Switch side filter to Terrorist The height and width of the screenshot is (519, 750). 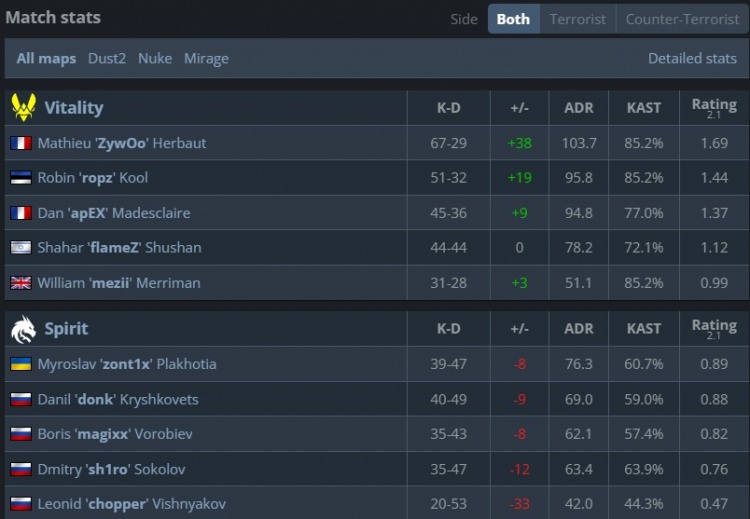(577, 19)
